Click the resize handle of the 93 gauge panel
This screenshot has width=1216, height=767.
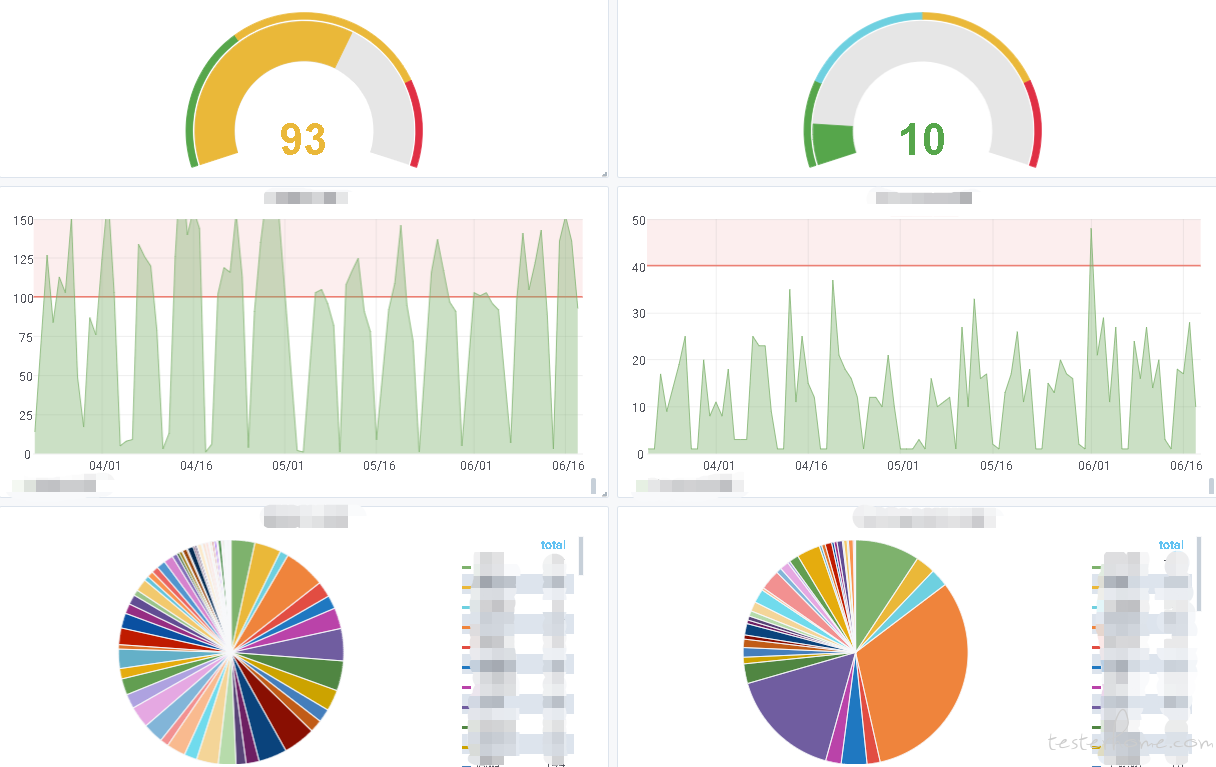(604, 174)
